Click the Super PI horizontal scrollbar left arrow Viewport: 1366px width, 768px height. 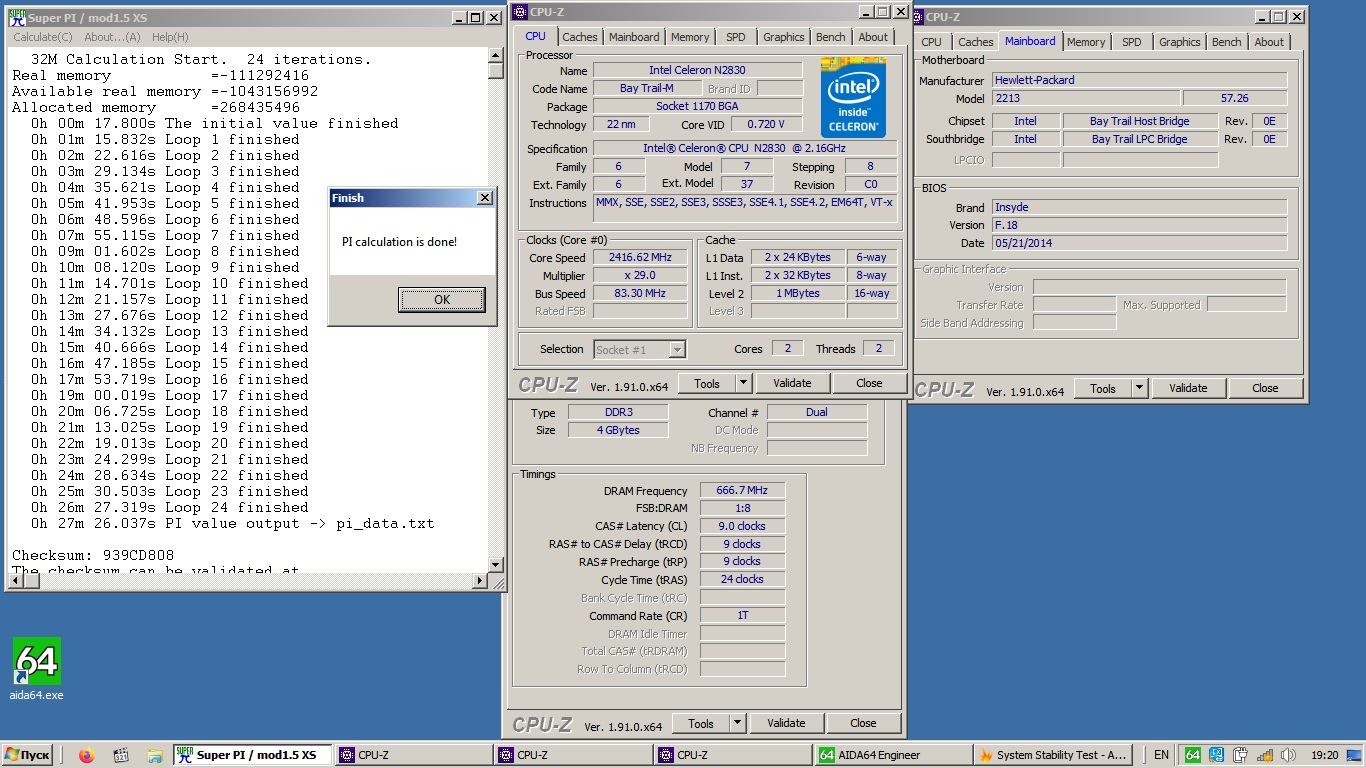click(16, 581)
